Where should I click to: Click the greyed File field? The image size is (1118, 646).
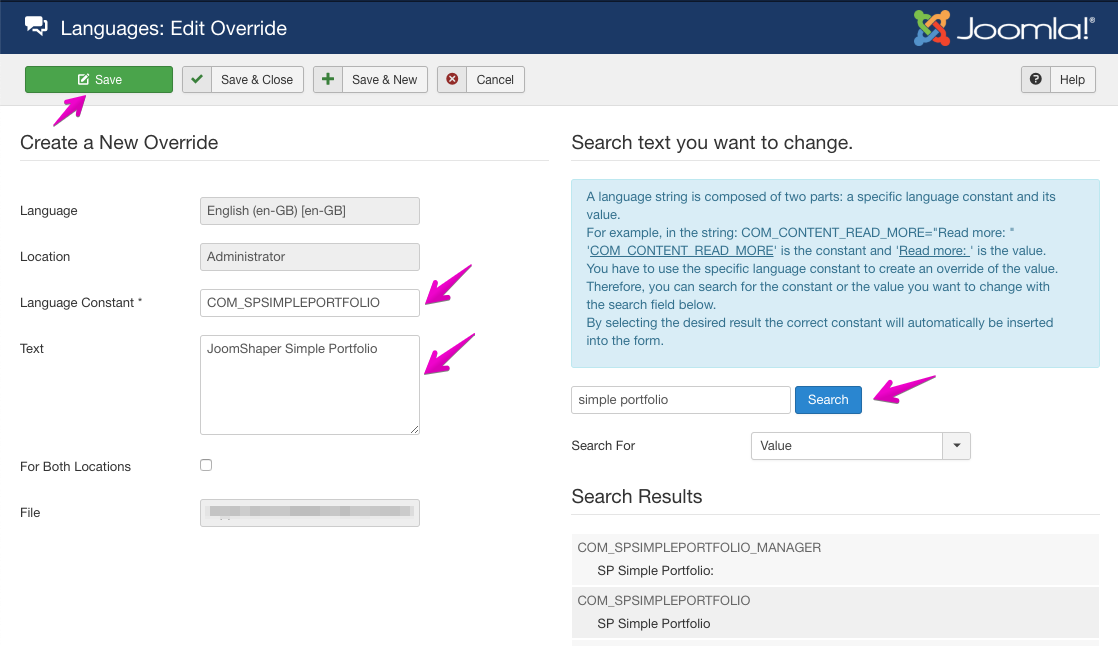[309, 512]
